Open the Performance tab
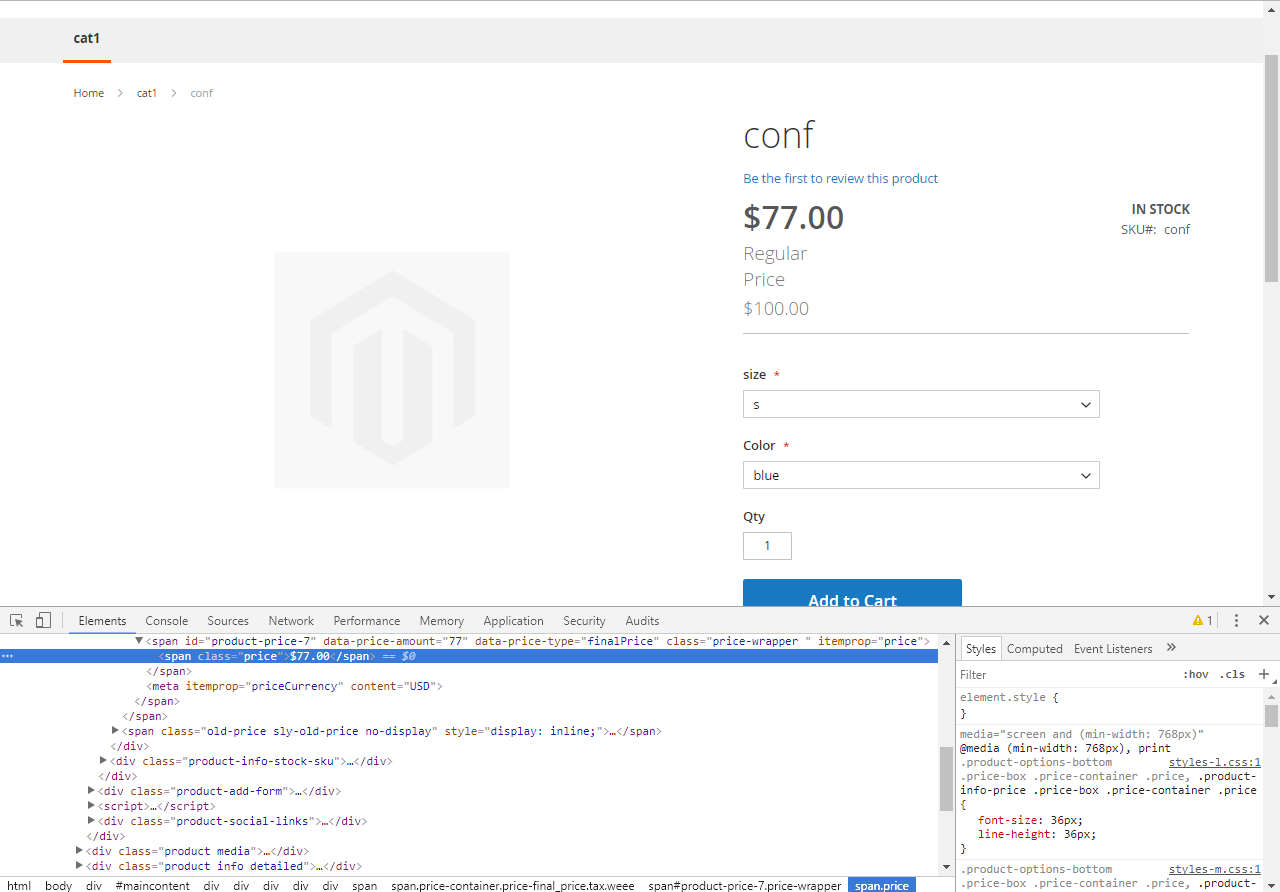Image resolution: width=1280 pixels, height=892 pixels. point(367,621)
